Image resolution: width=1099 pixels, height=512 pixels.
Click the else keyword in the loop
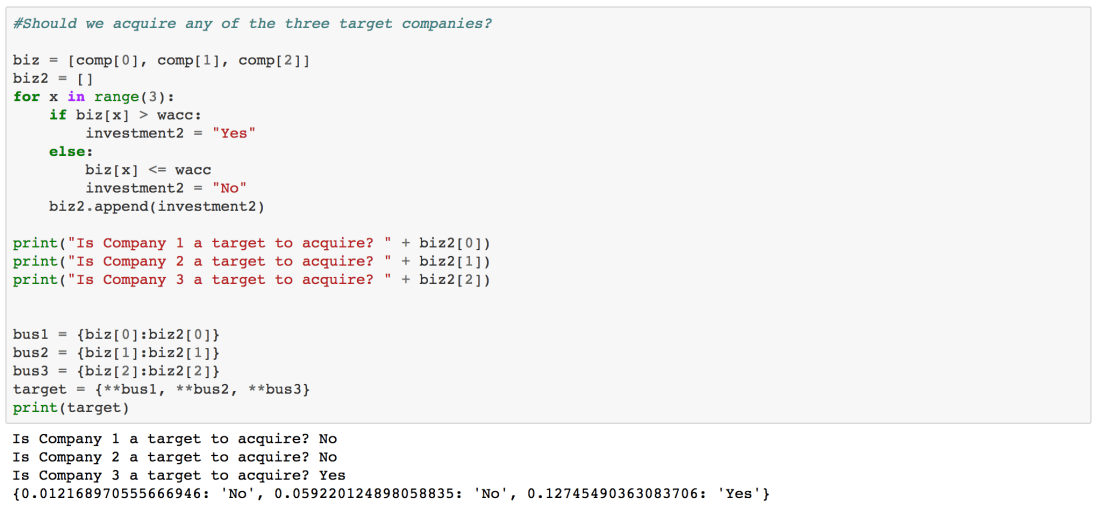pos(70,151)
